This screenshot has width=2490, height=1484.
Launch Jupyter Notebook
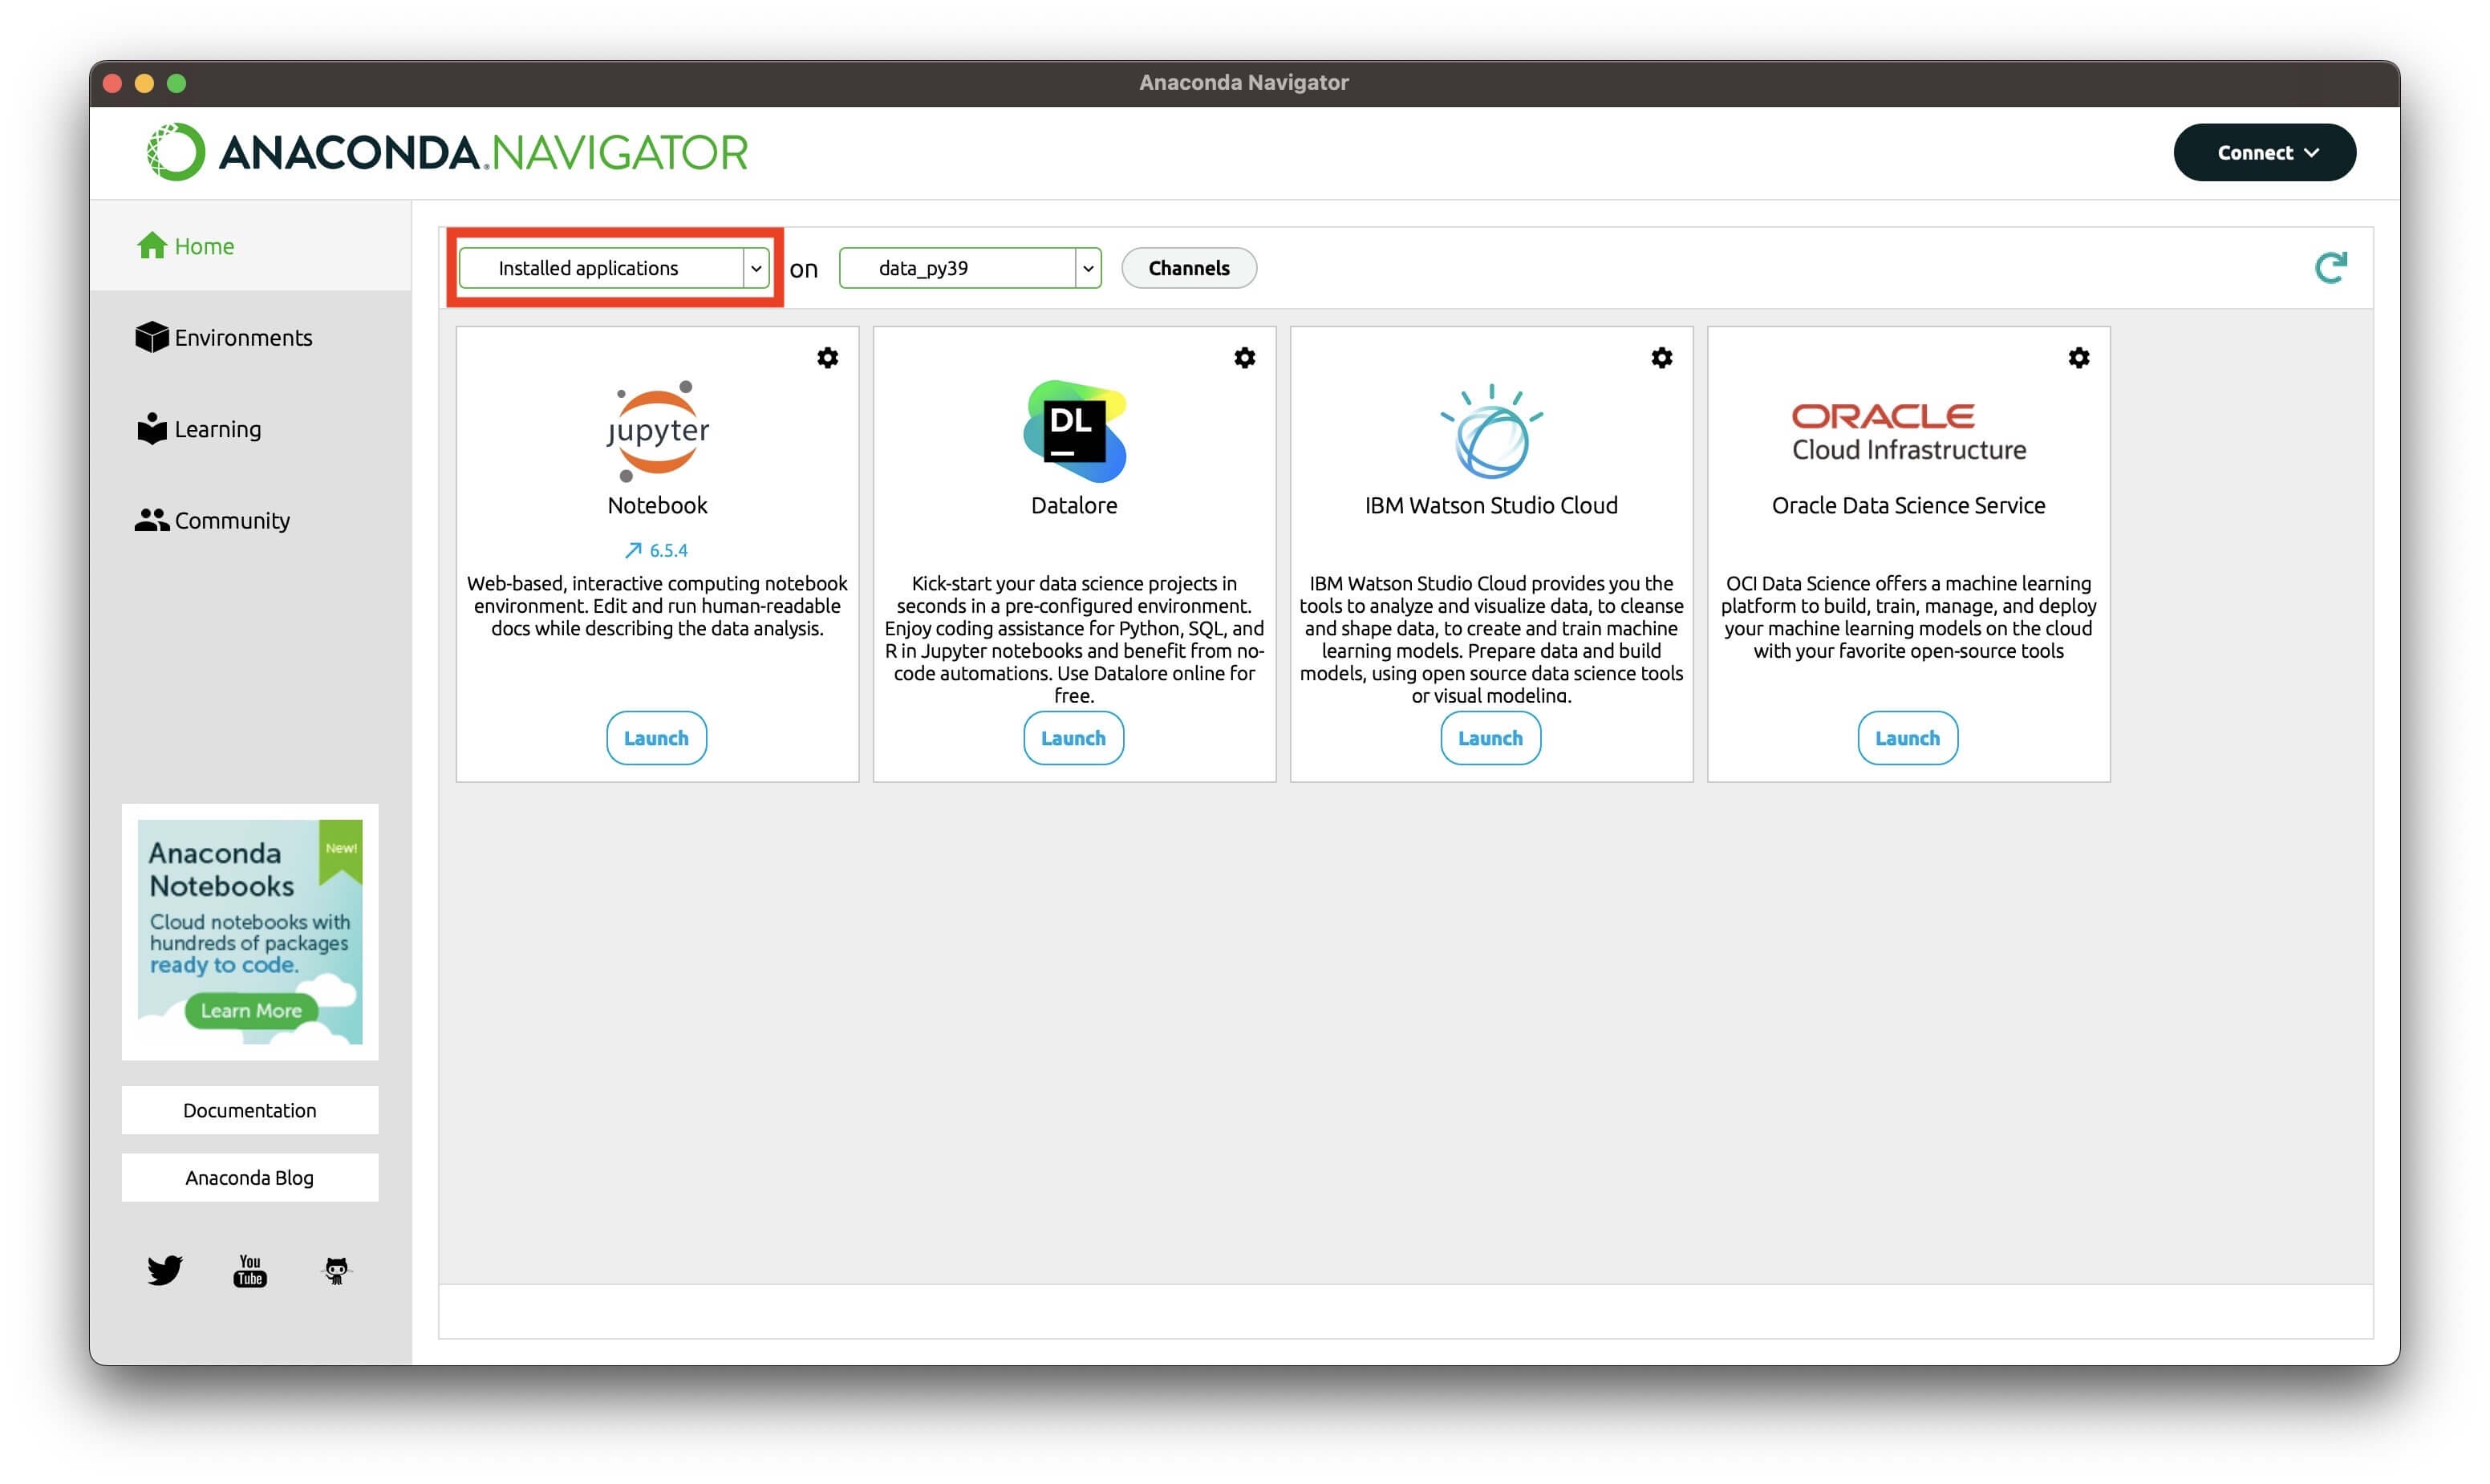[656, 738]
